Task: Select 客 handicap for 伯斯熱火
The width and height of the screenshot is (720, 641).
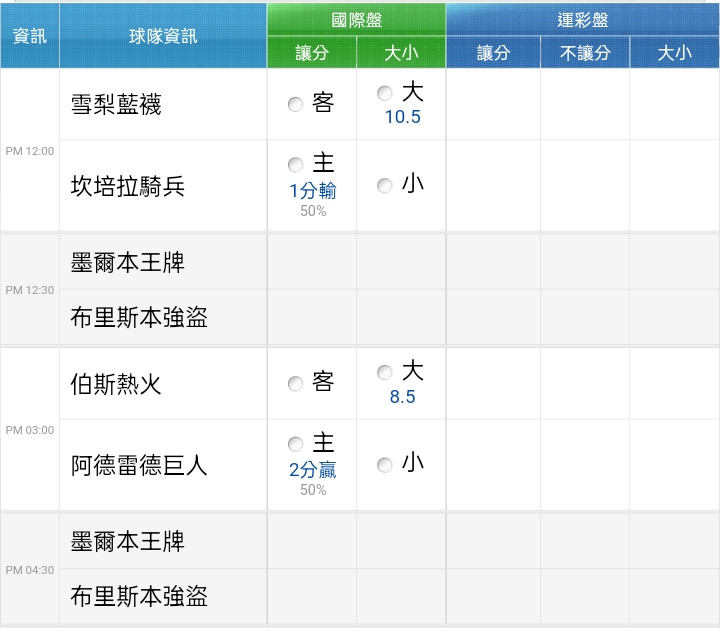Action: coord(295,383)
